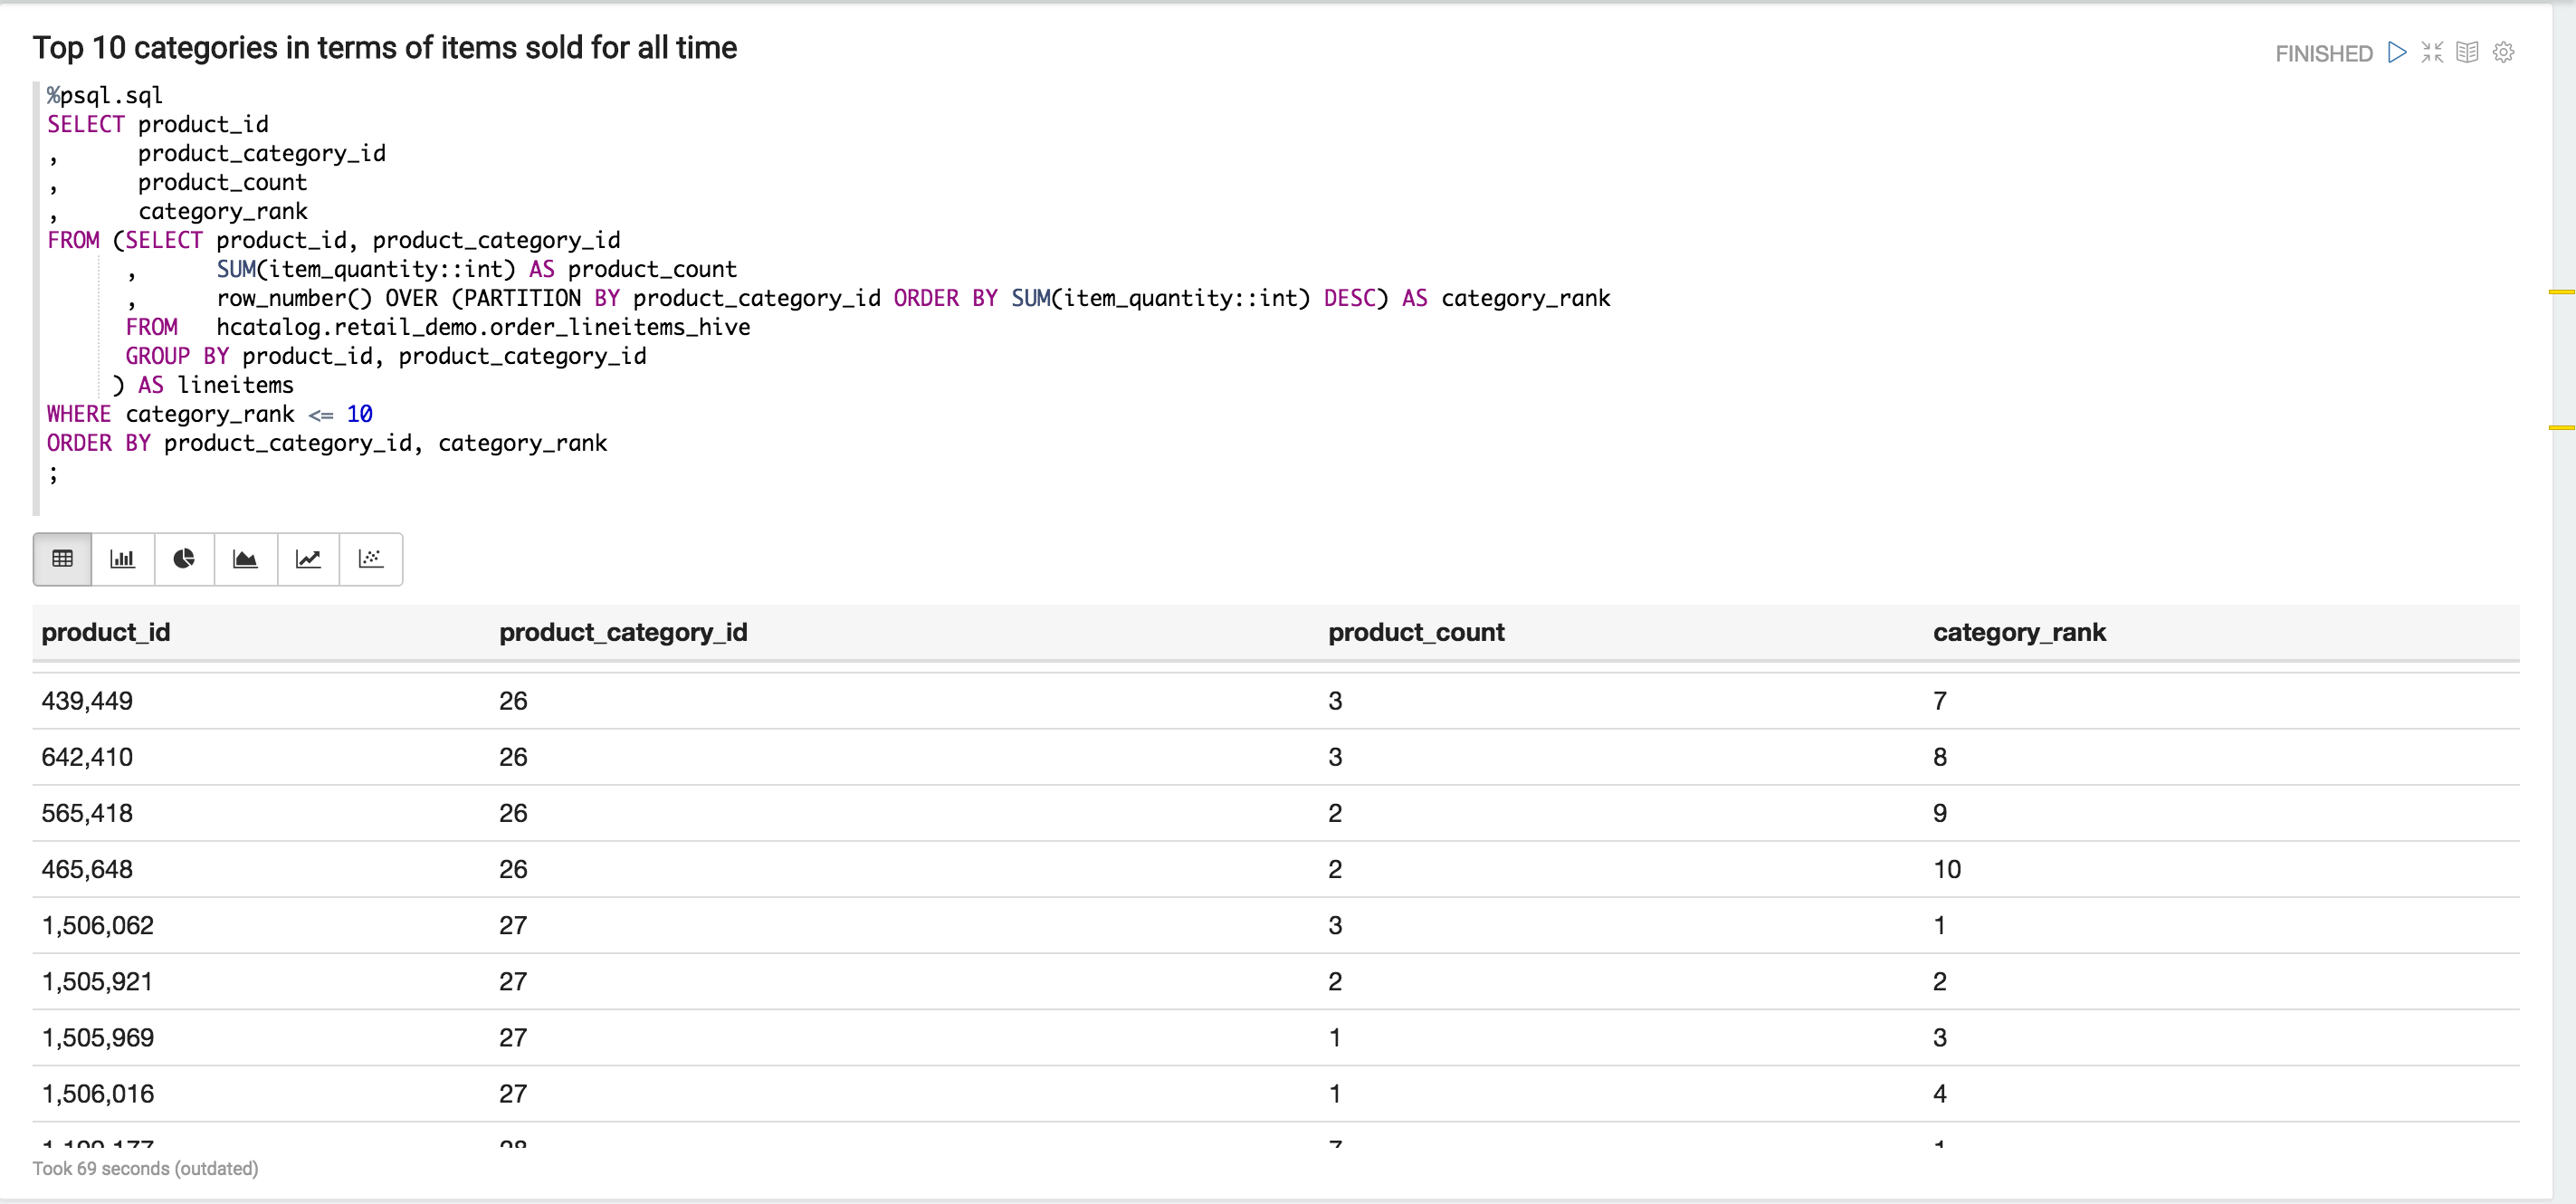Click the FINISHED status label
This screenshot has width=2576, height=1204.
coord(2322,53)
